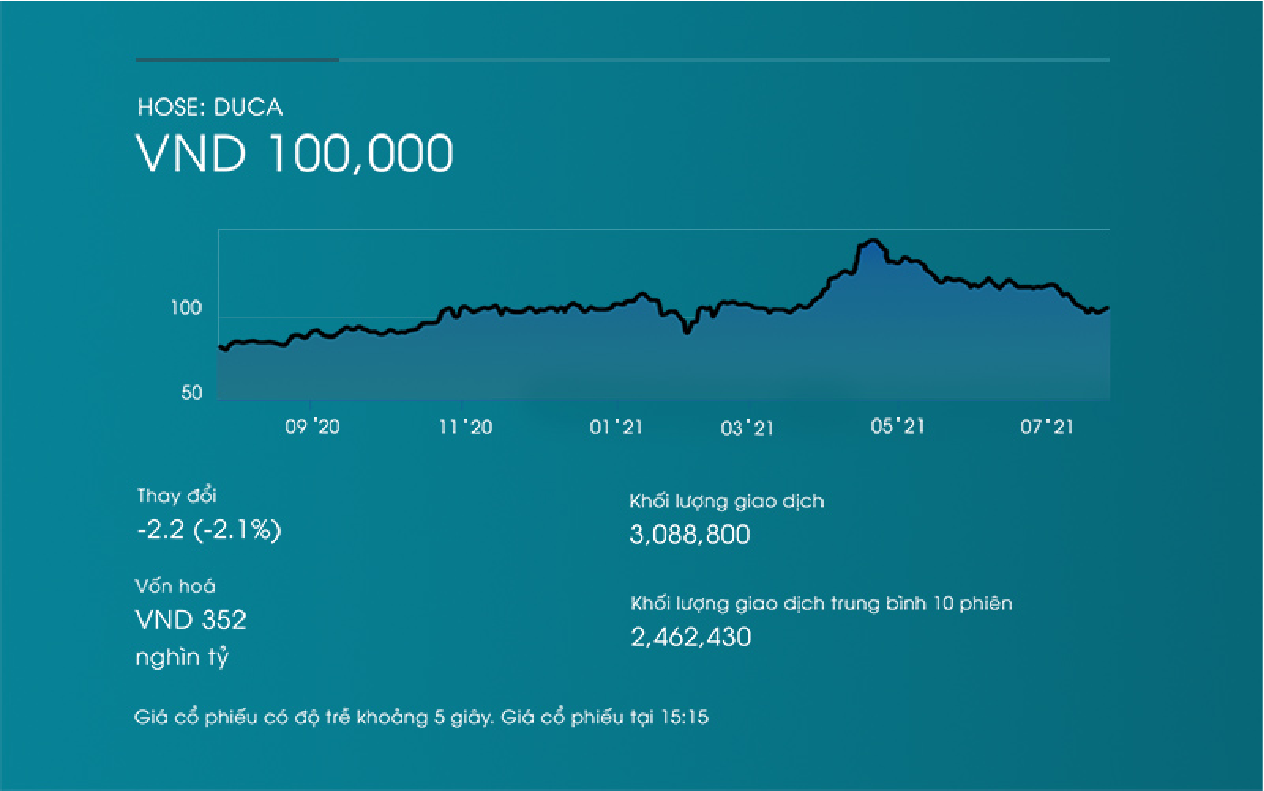Select the VND 352 market cap value
The height and width of the screenshot is (791, 1264).
tap(191, 620)
